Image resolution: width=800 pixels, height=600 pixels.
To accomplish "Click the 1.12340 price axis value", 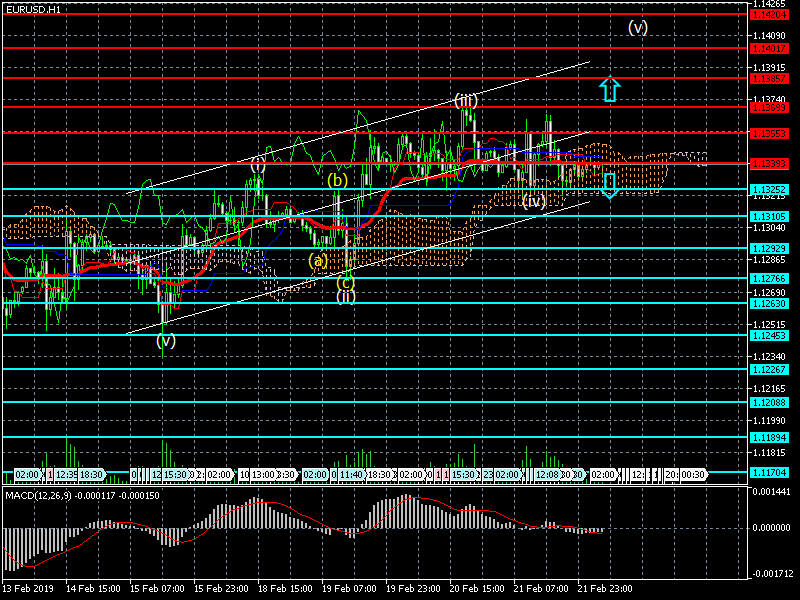I will coord(769,357).
